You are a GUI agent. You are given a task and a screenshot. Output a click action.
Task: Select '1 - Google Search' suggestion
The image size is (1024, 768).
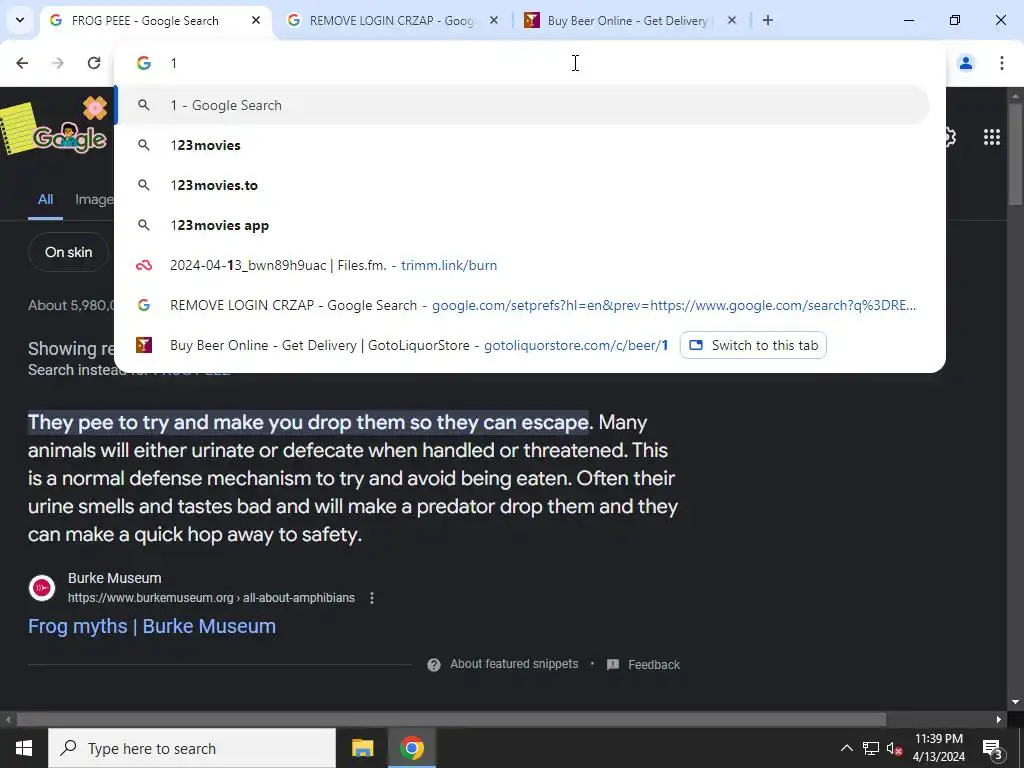522,105
